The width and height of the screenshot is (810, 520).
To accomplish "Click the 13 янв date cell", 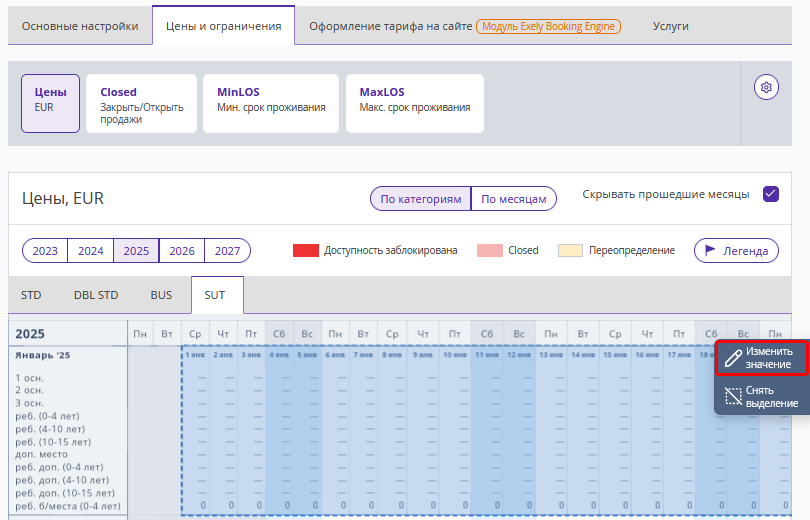I will click(551, 355).
